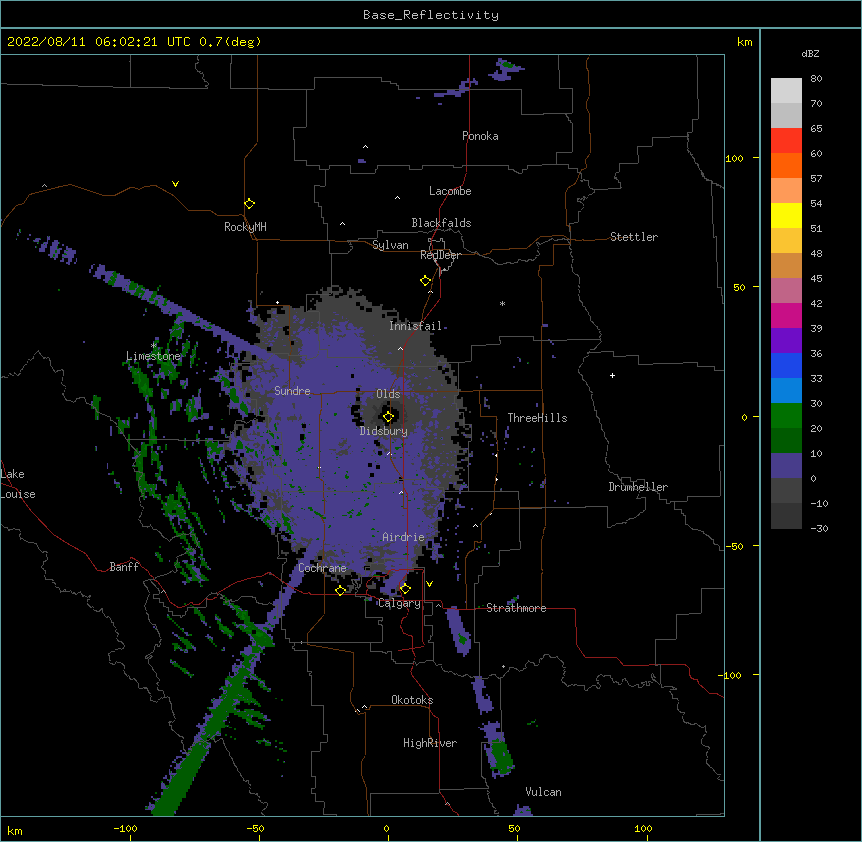
Task: Select the blue 36 dBZ legend color
Action: click(x=786, y=365)
